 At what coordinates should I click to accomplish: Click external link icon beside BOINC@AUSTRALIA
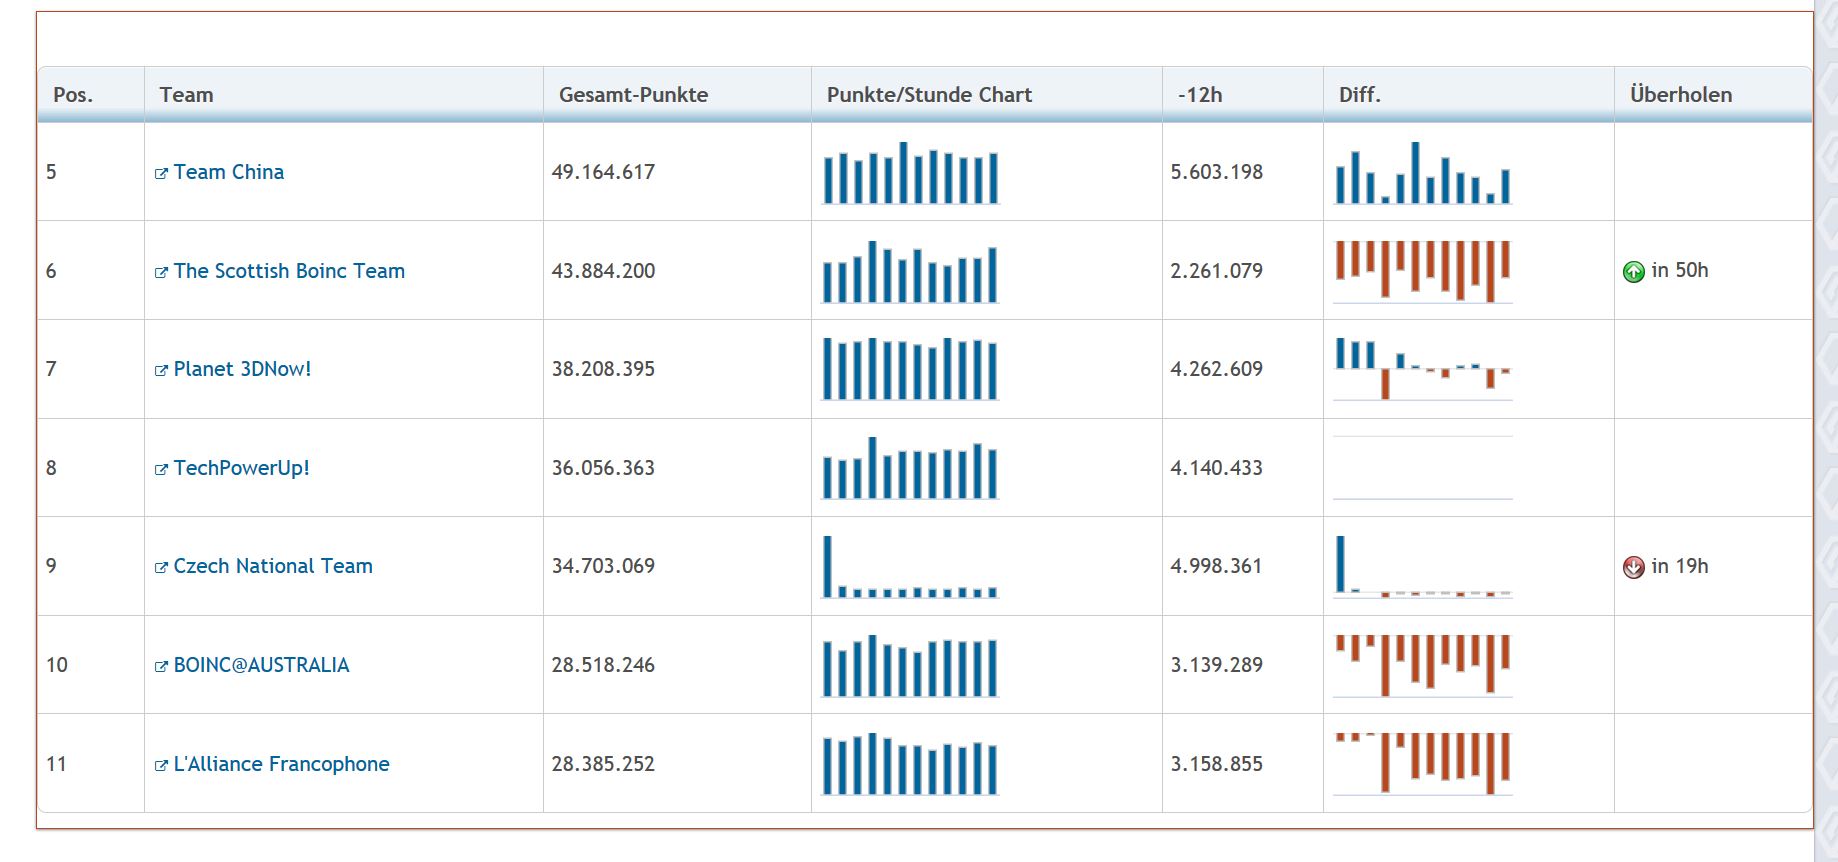[161, 667]
